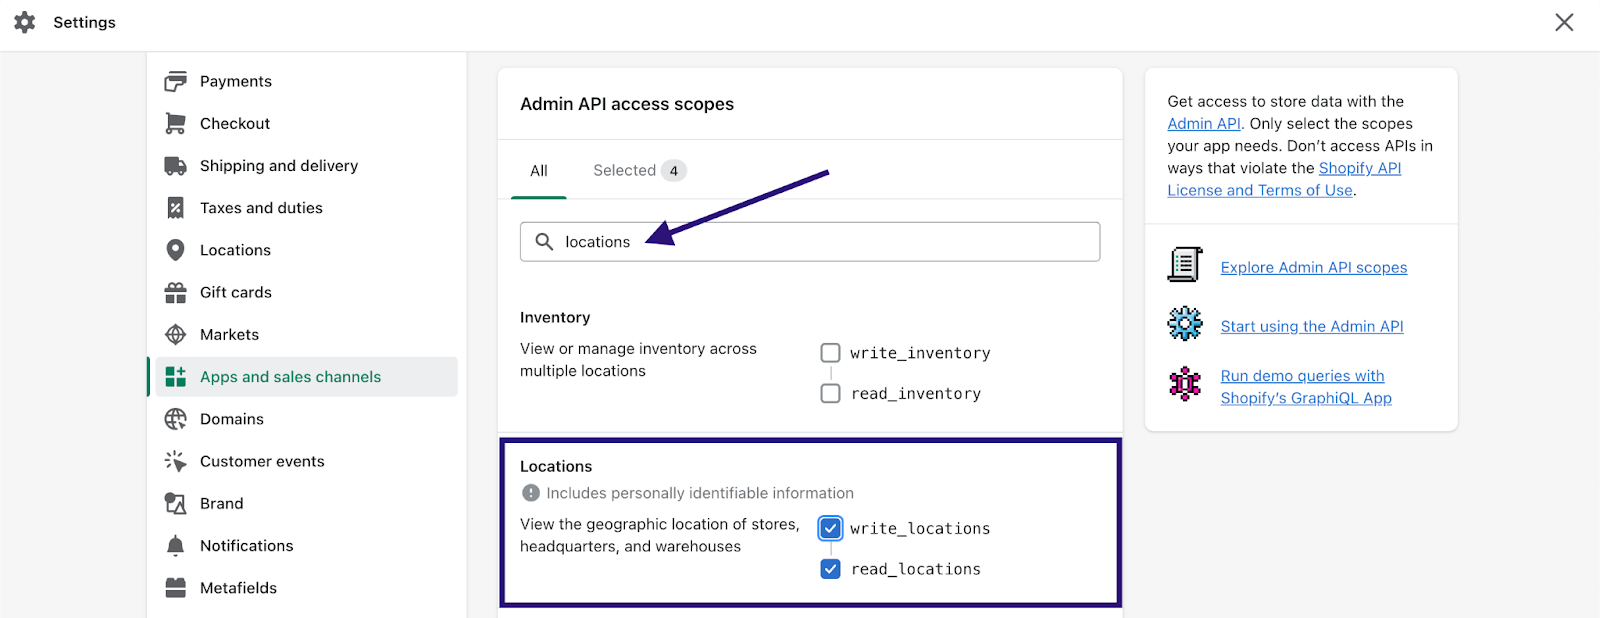Click the Taxes and duties receipt icon
Viewport: 1600px width, 618px height.
coord(176,208)
